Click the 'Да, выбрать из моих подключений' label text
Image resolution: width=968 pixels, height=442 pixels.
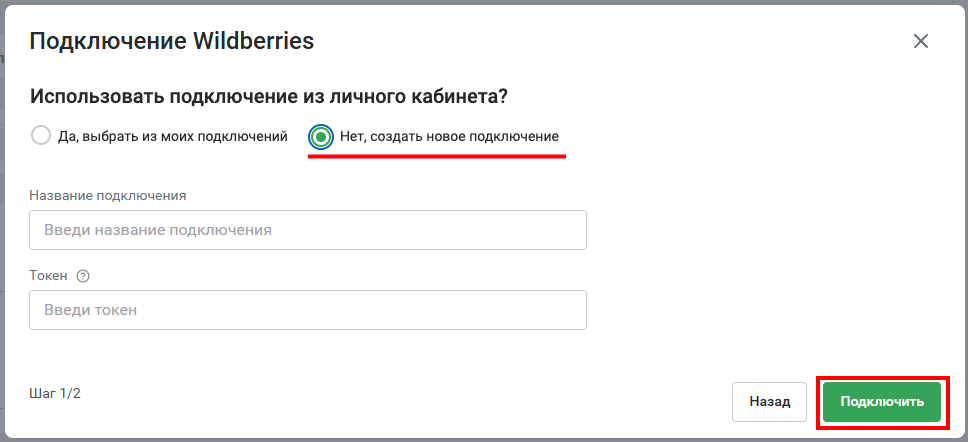tap(173, 136)
